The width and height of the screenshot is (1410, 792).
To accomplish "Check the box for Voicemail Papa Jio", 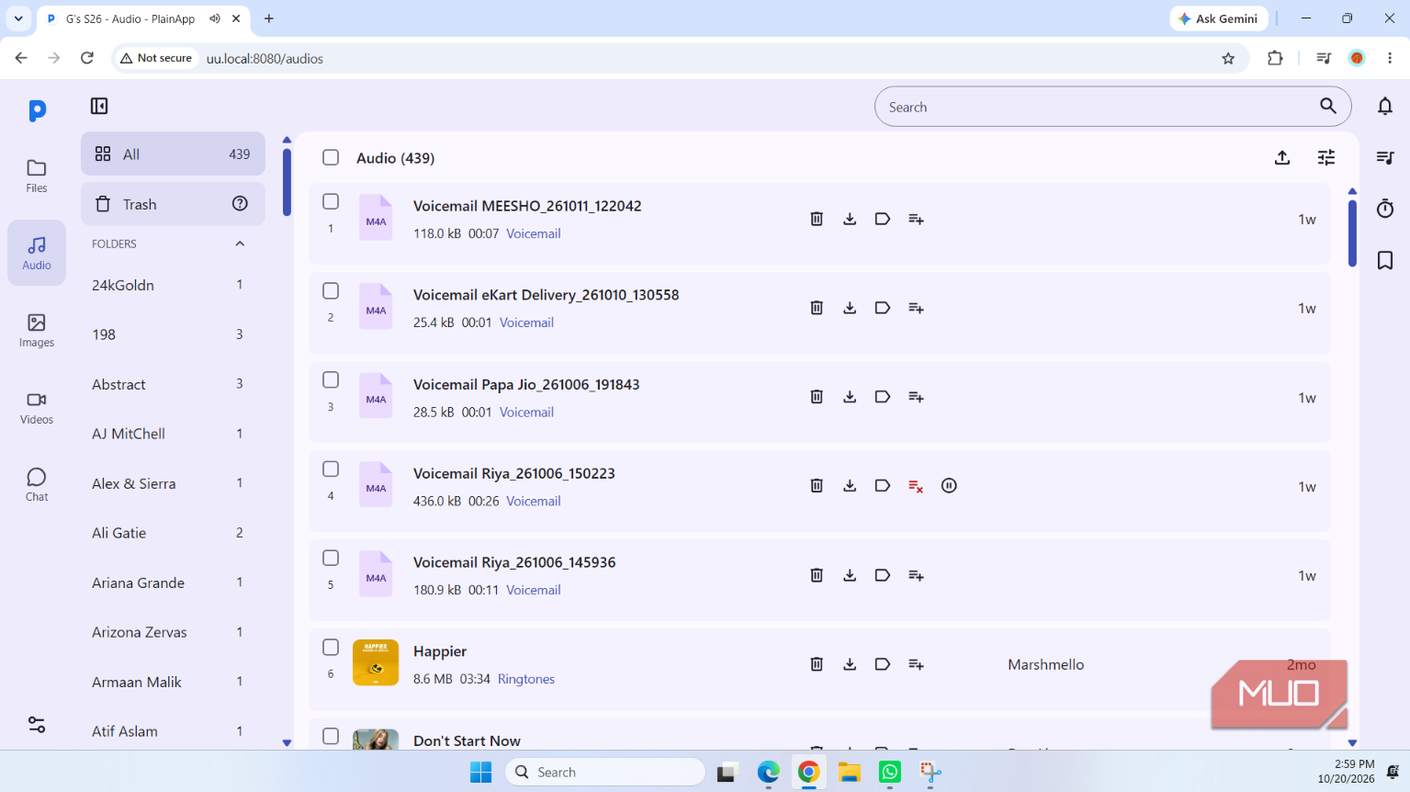I will [330, 380].
